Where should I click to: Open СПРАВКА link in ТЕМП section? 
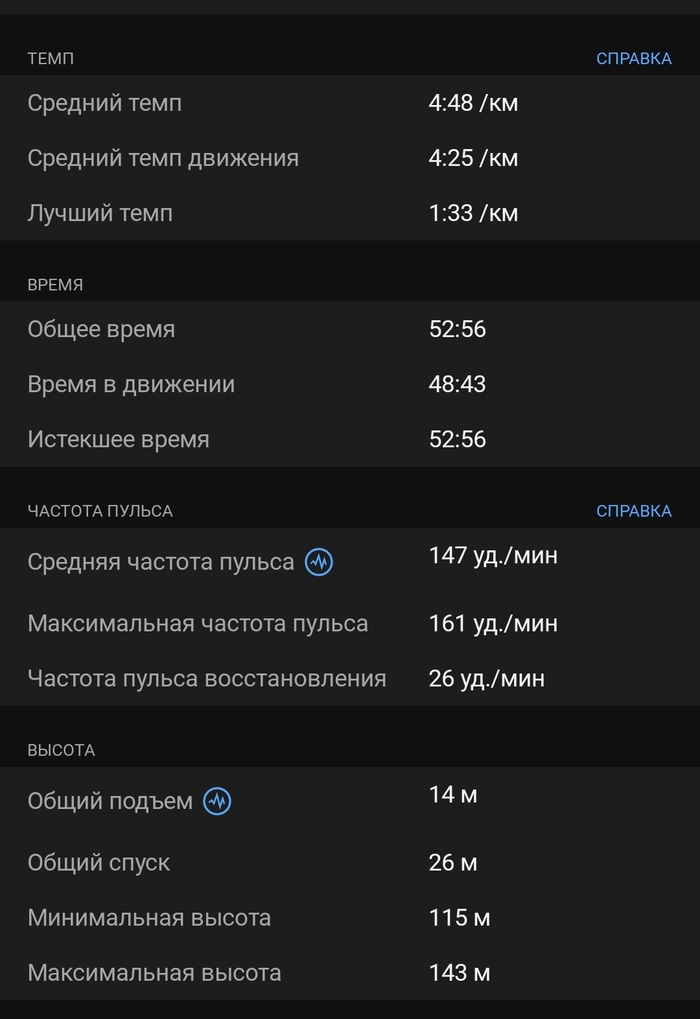click(x=633, y=59)
